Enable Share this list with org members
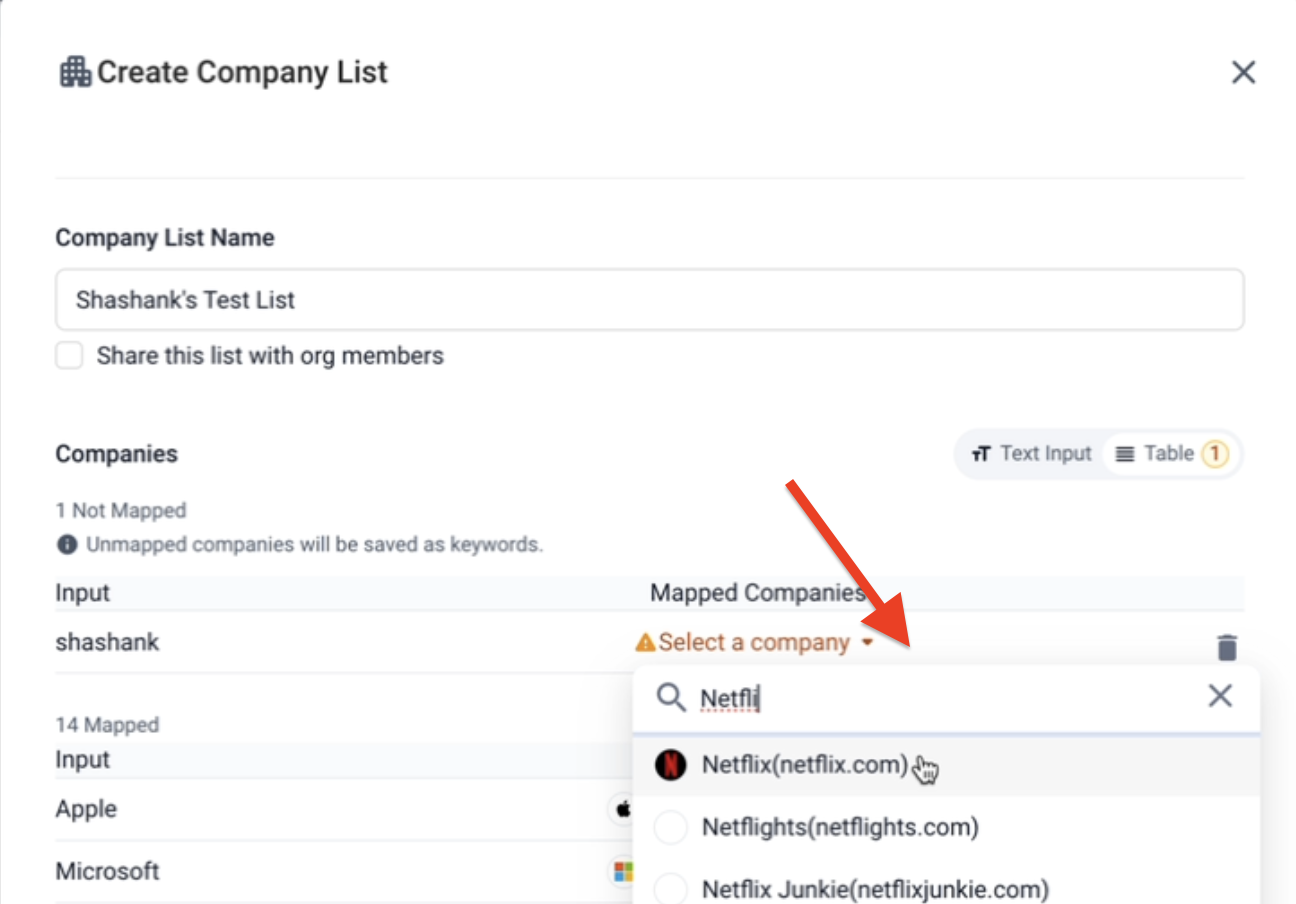This screenshot has height=904, width=1296. 69,356
